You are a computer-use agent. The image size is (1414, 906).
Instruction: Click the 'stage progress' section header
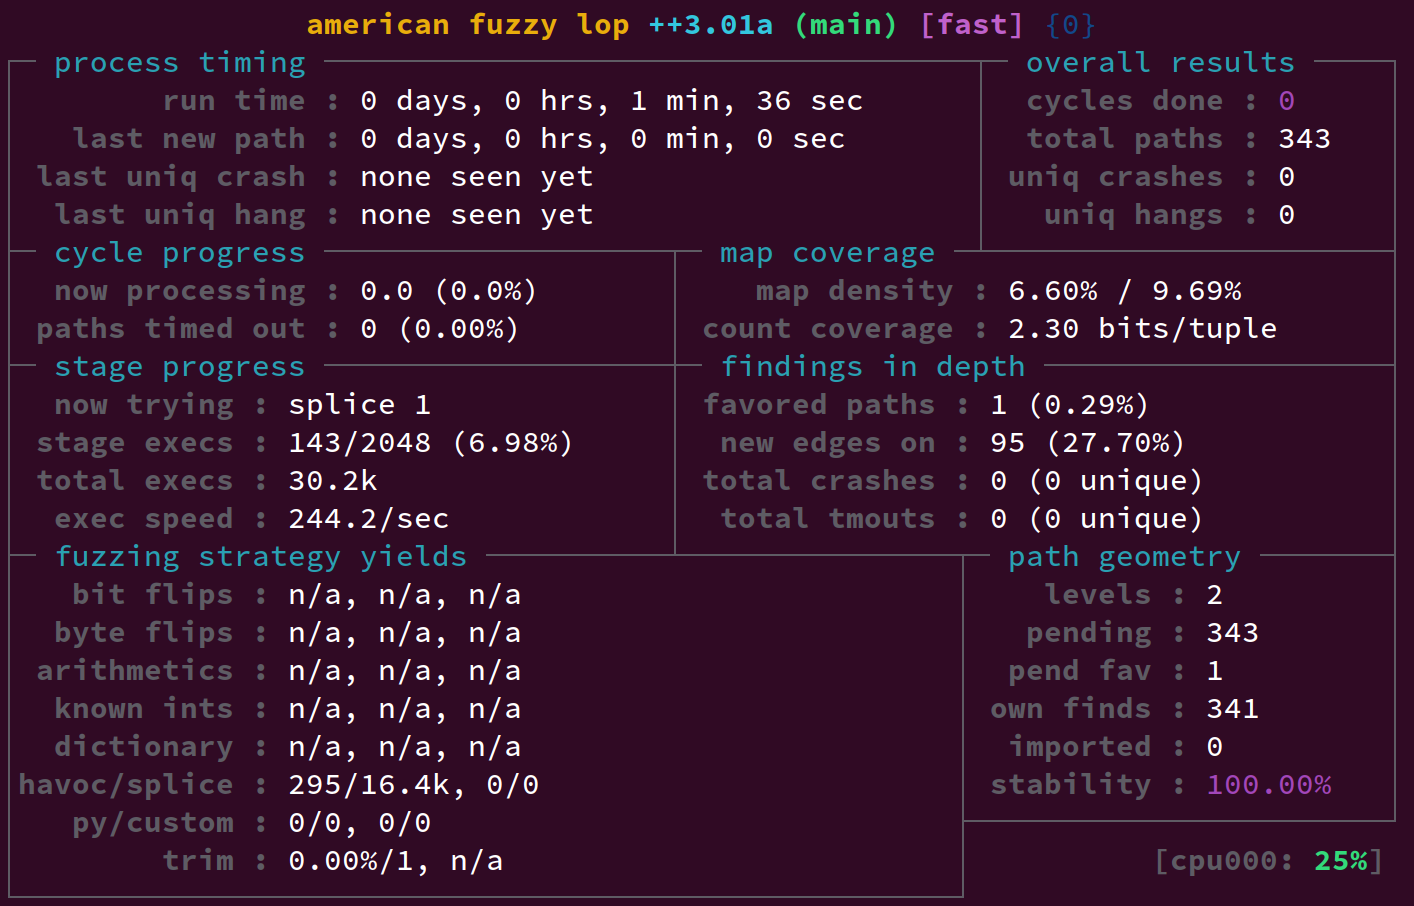point(180,367)
